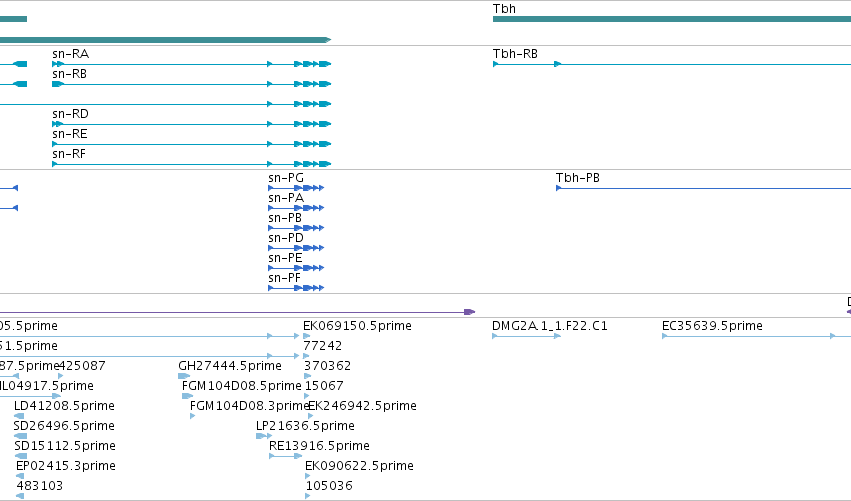This screenshot has height=501, width=851.
Task: Click FGM104D08.3prime EST label
Action: click(x=250, y=406)
